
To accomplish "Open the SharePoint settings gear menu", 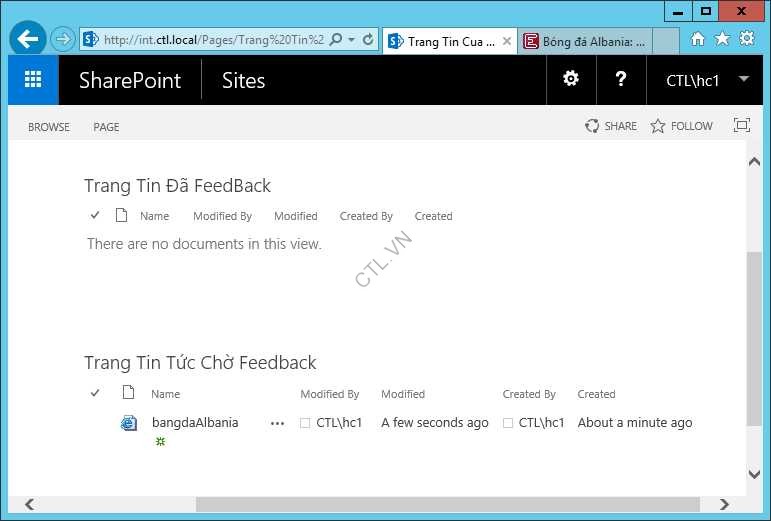I will (571, 79).
